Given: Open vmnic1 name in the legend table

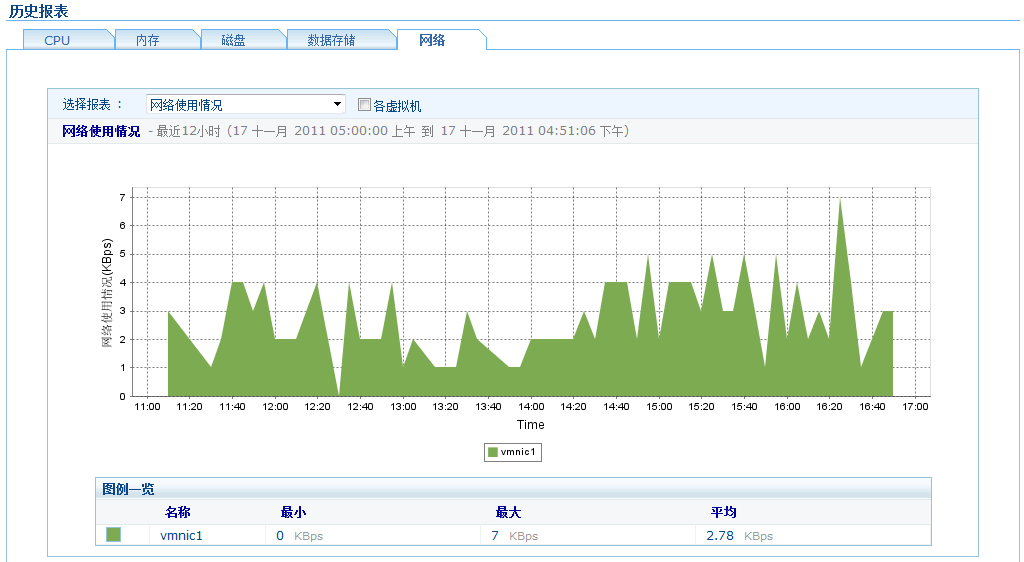Looking at the screenshot, I should click(182, 536).
